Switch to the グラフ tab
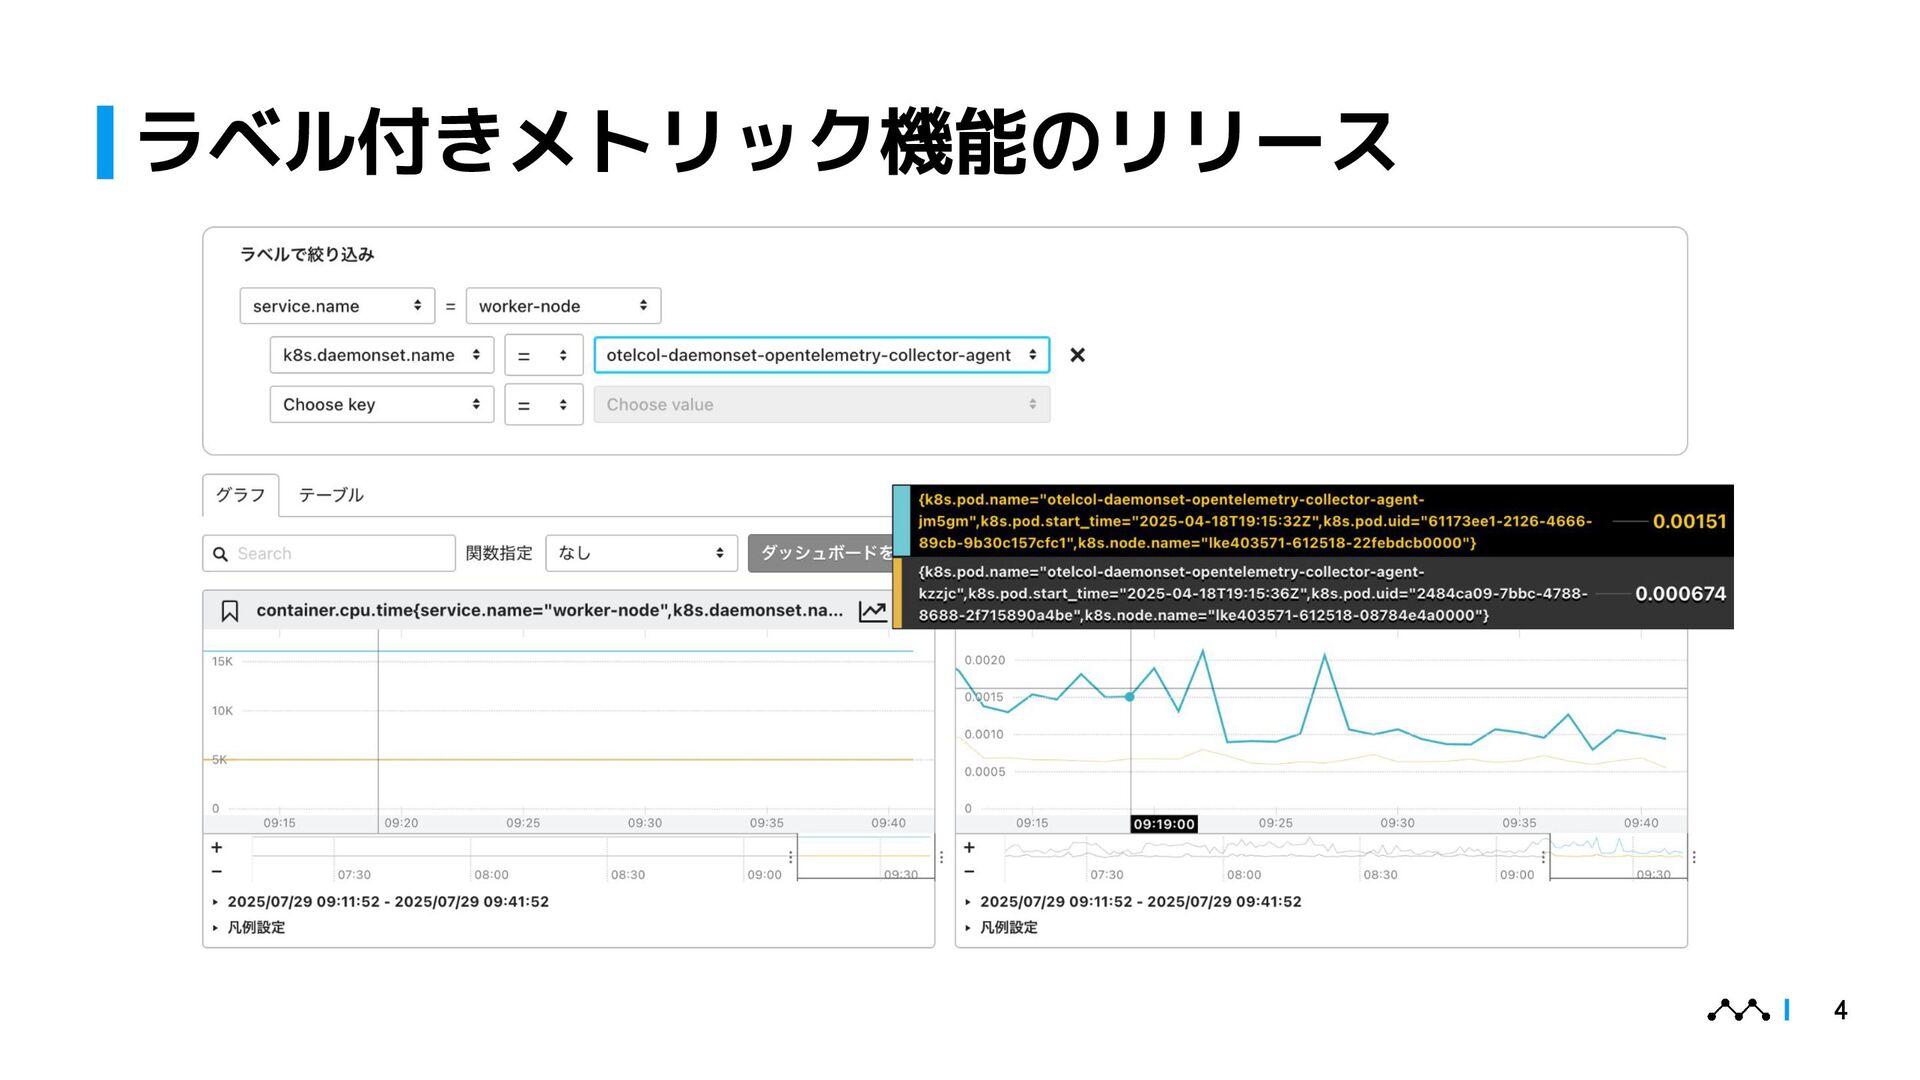This screenshot has width=1920, height=1080. [241, 495]
